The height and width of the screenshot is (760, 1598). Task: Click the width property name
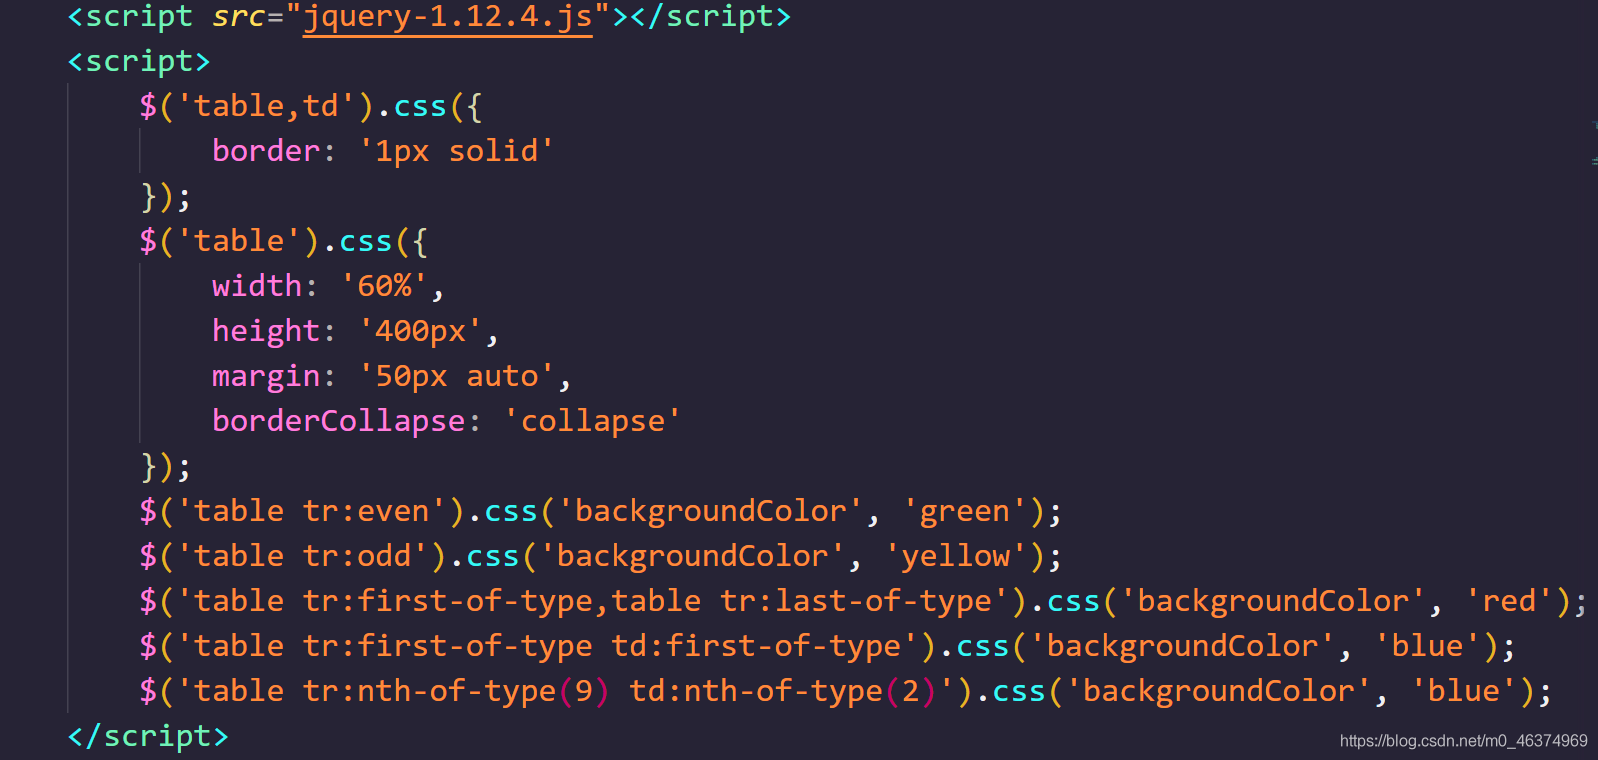(257, 286)
